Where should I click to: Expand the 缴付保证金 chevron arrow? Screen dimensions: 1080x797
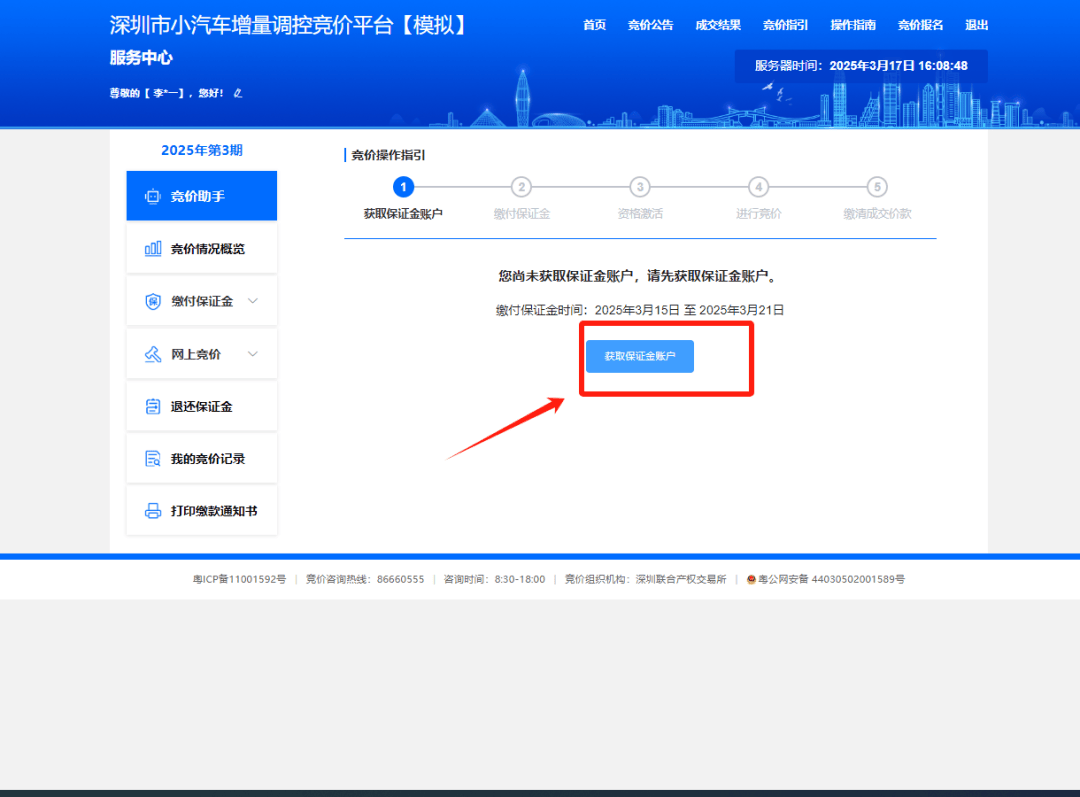click(x=253, y=301)
